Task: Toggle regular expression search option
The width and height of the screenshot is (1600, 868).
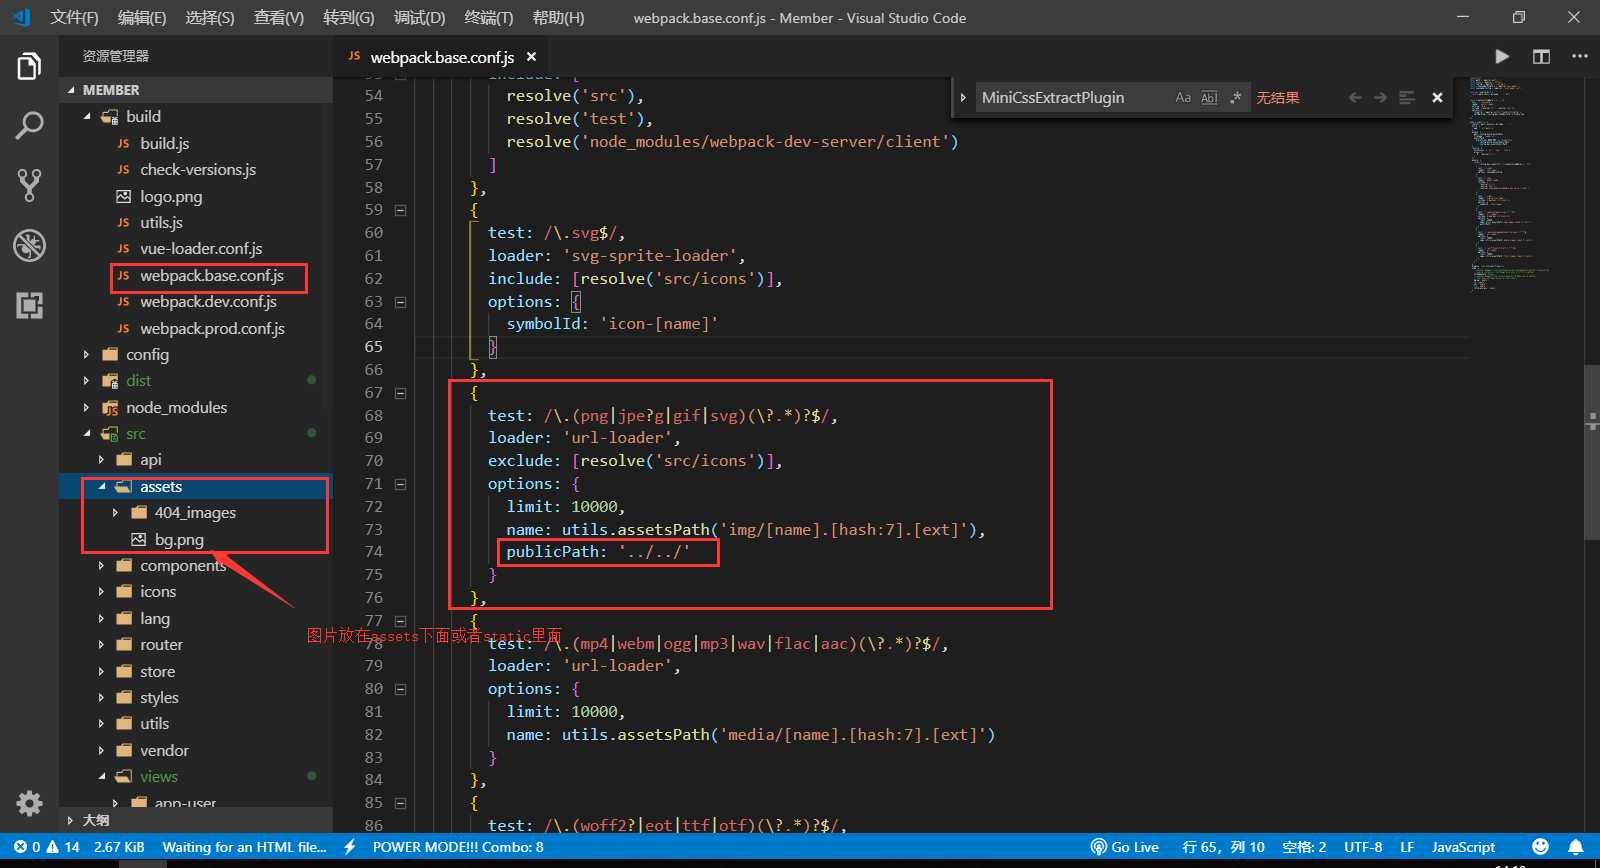Action: 1235,98
